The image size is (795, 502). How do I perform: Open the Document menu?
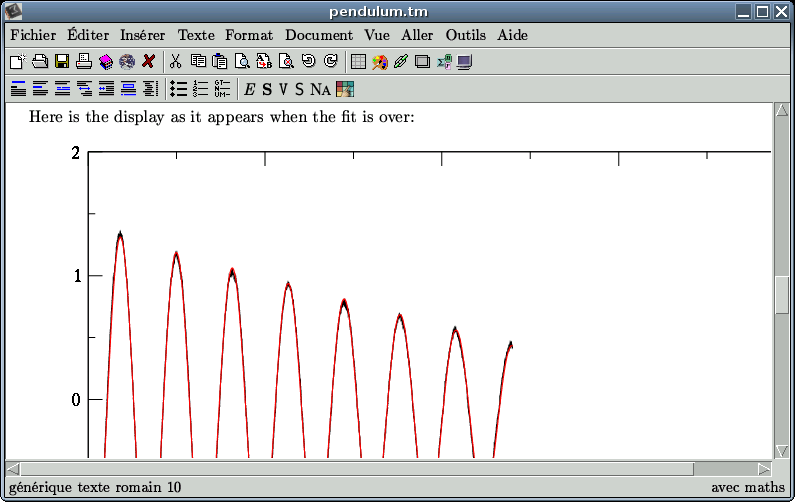[319, 35]
